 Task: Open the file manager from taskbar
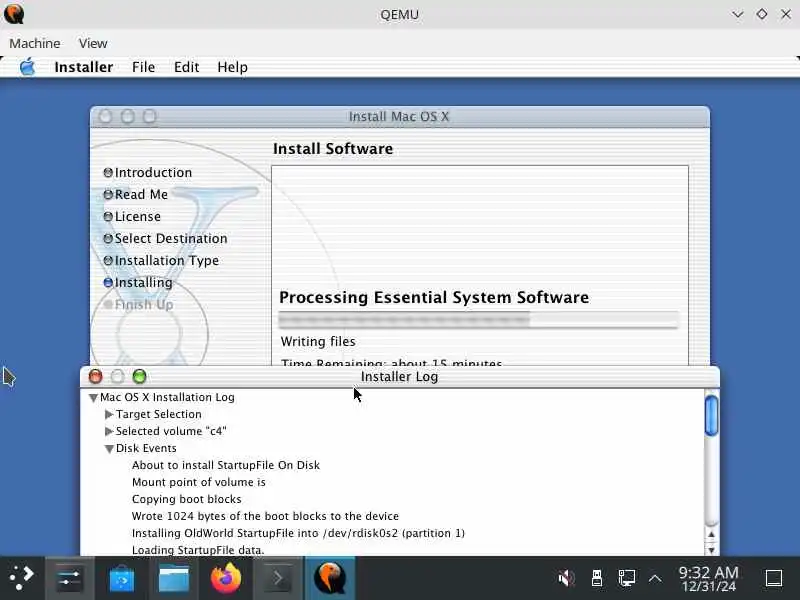(173, 578)
